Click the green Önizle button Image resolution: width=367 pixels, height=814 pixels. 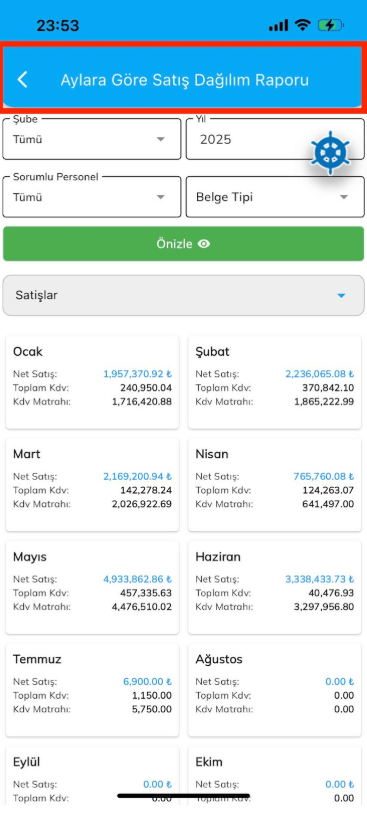[x=183, y=243]
